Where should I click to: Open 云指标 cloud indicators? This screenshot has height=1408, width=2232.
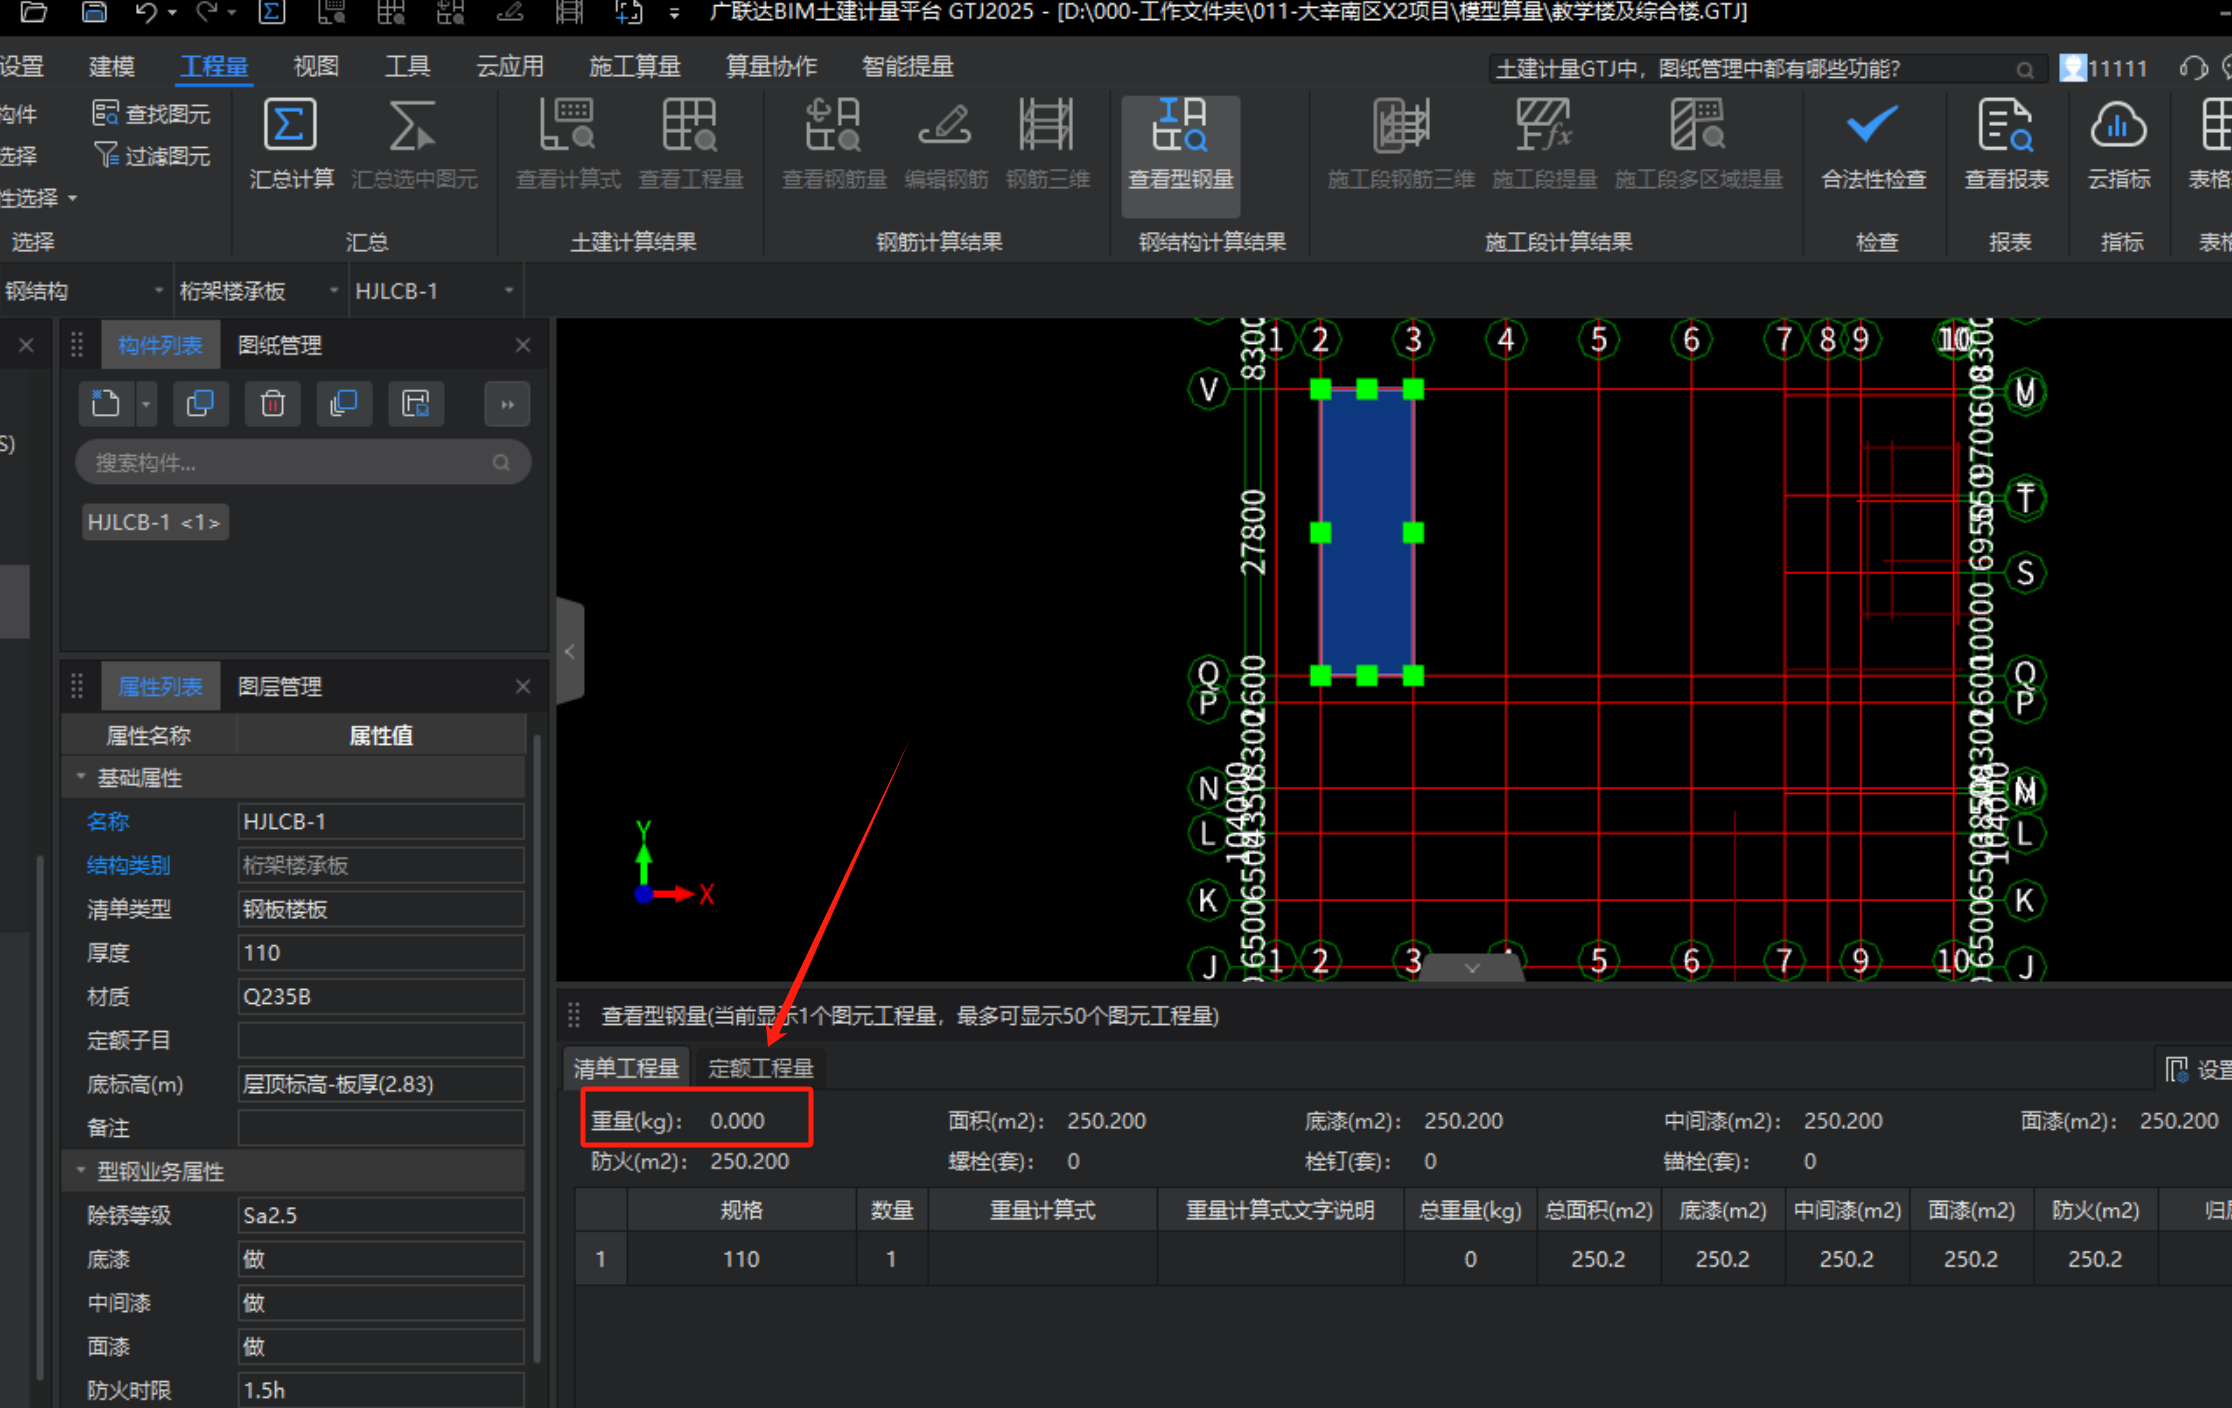pyautogui.click(x=2118, y=145)
